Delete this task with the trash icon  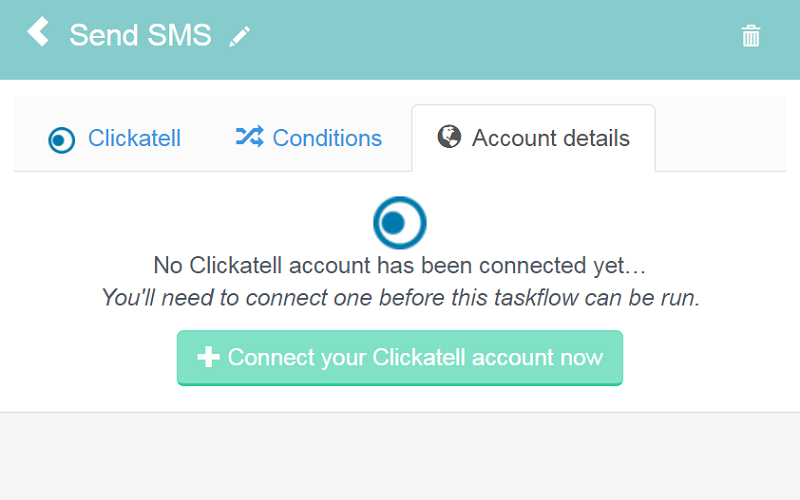point(751,37)
